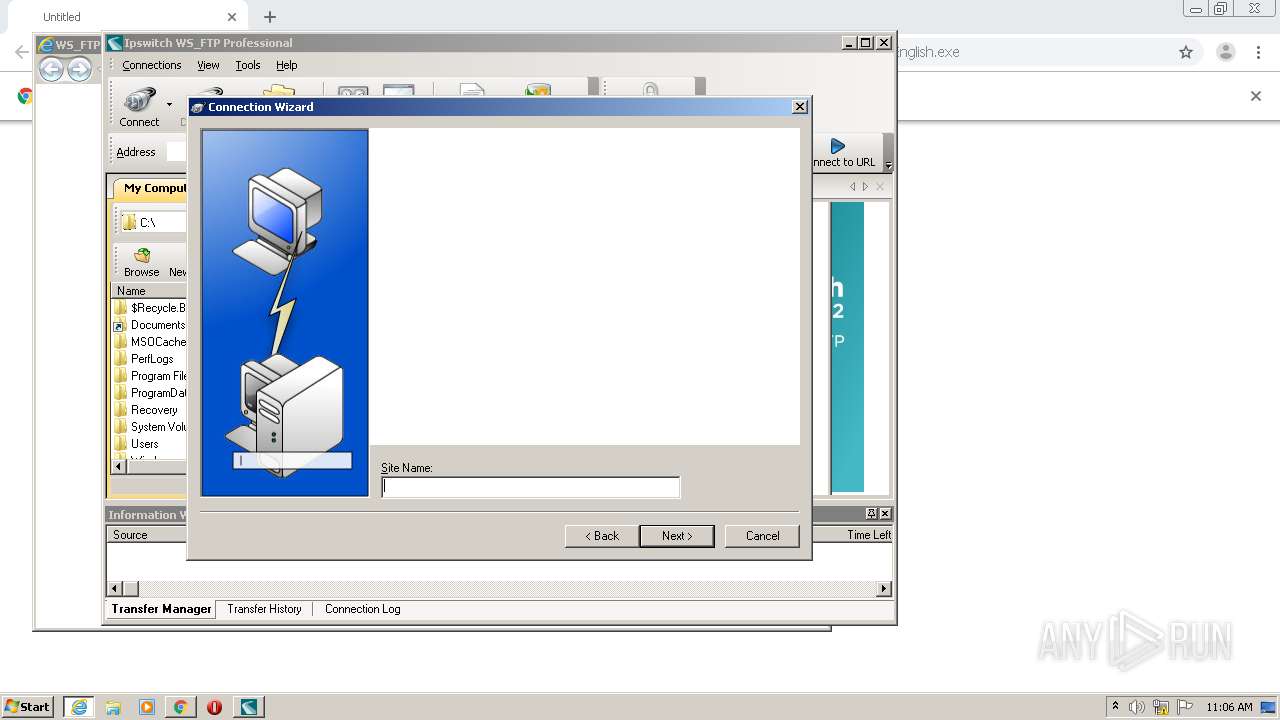The image size is (1280, 720).
Task: Close the Information Window panel
Action: (884, 513)
